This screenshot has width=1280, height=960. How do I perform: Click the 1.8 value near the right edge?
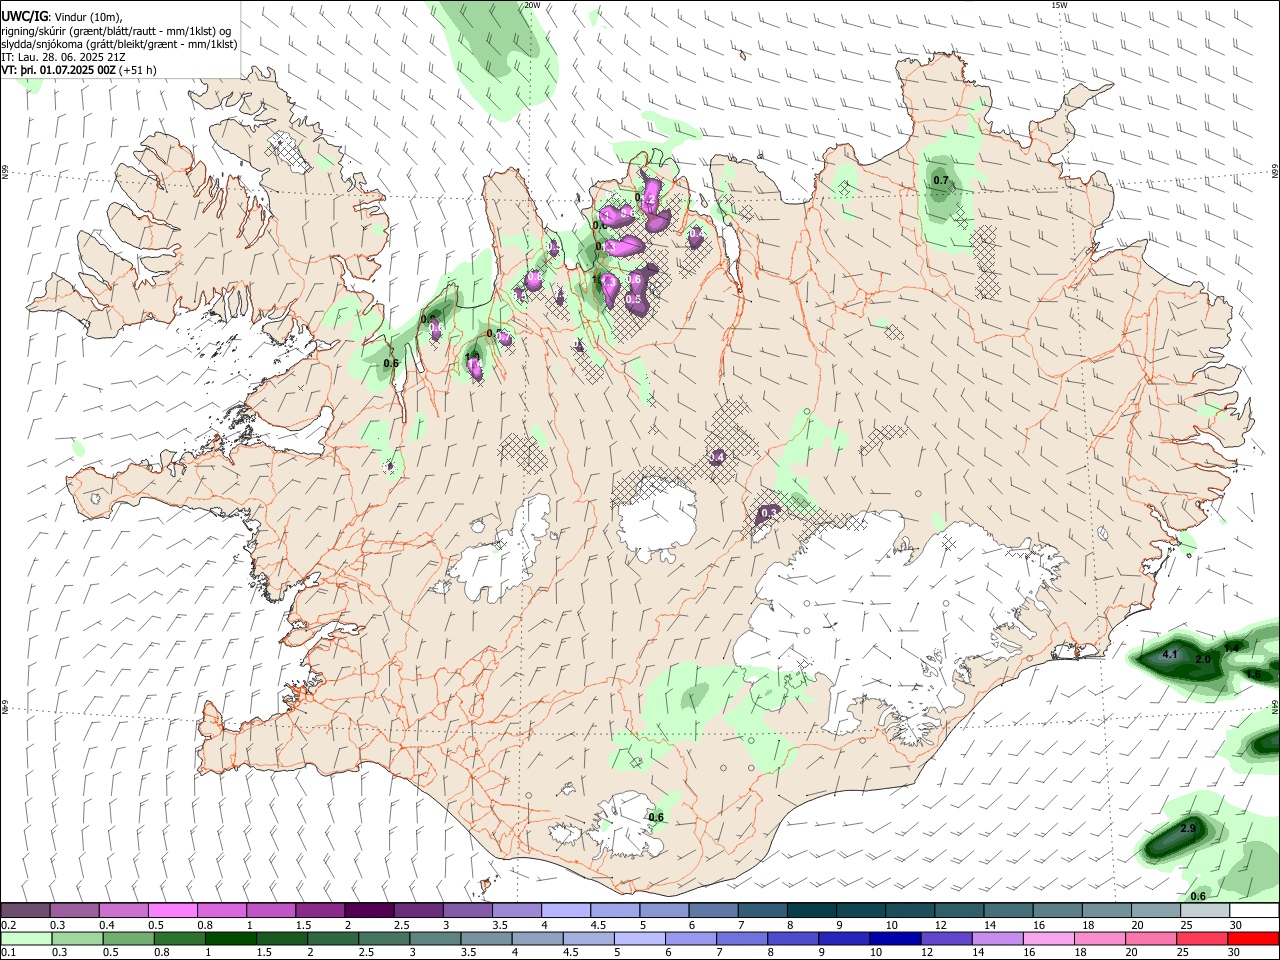[x=1253, y=675]
